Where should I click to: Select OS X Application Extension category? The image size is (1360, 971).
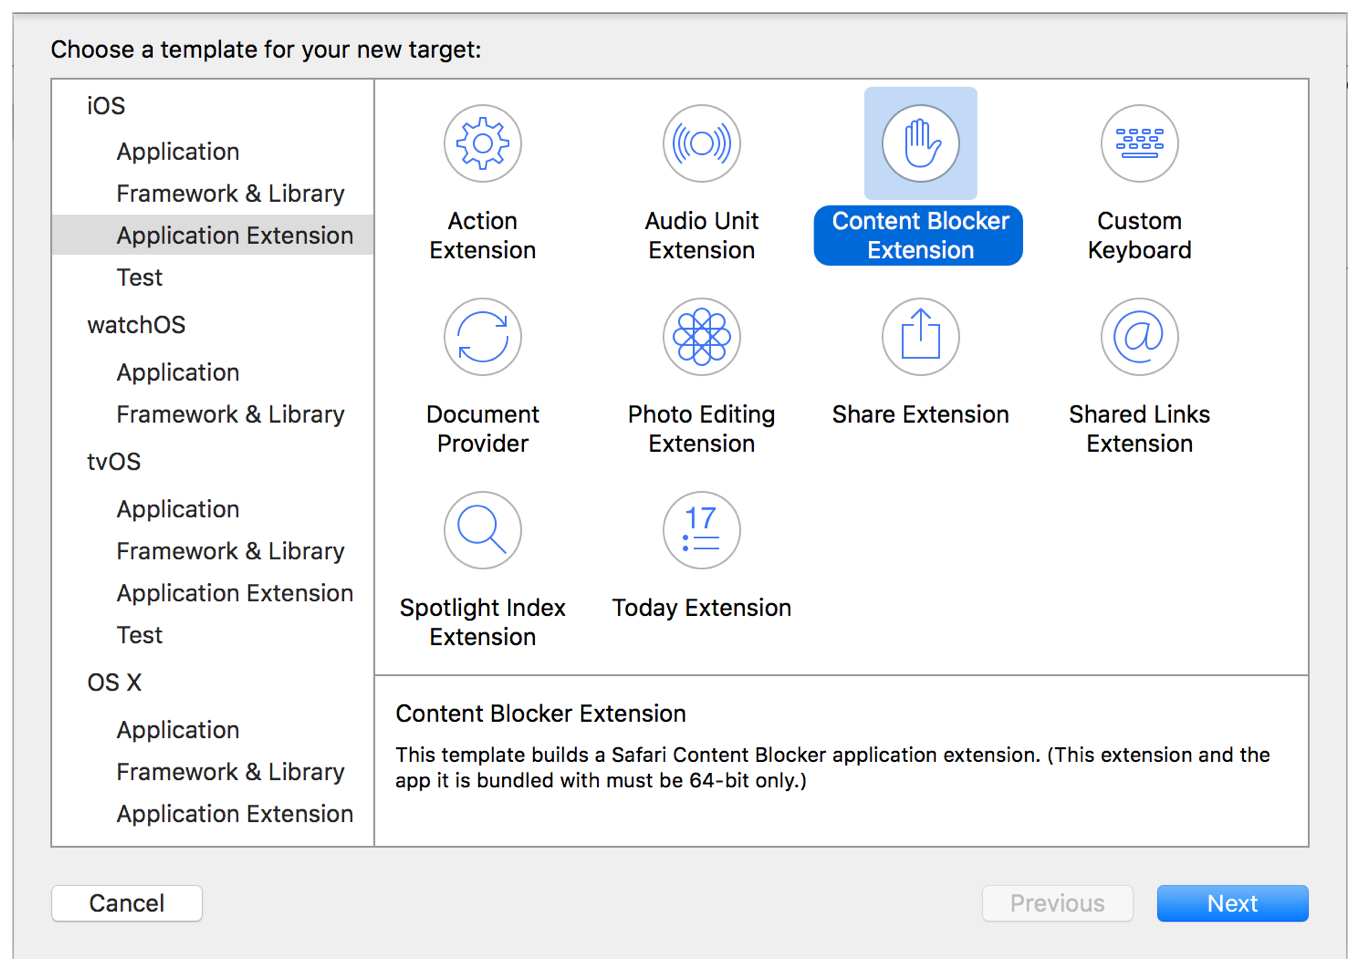[x=235, y=814]
